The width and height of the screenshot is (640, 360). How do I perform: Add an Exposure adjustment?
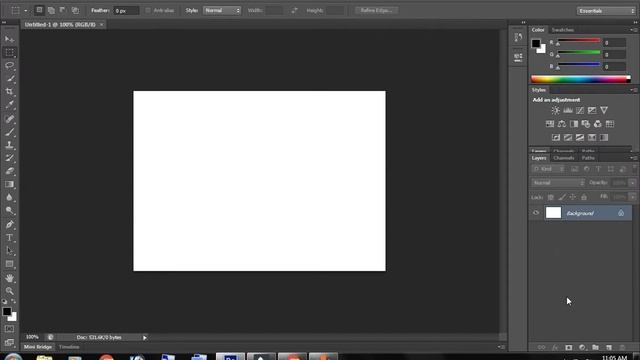click(592, 110)
